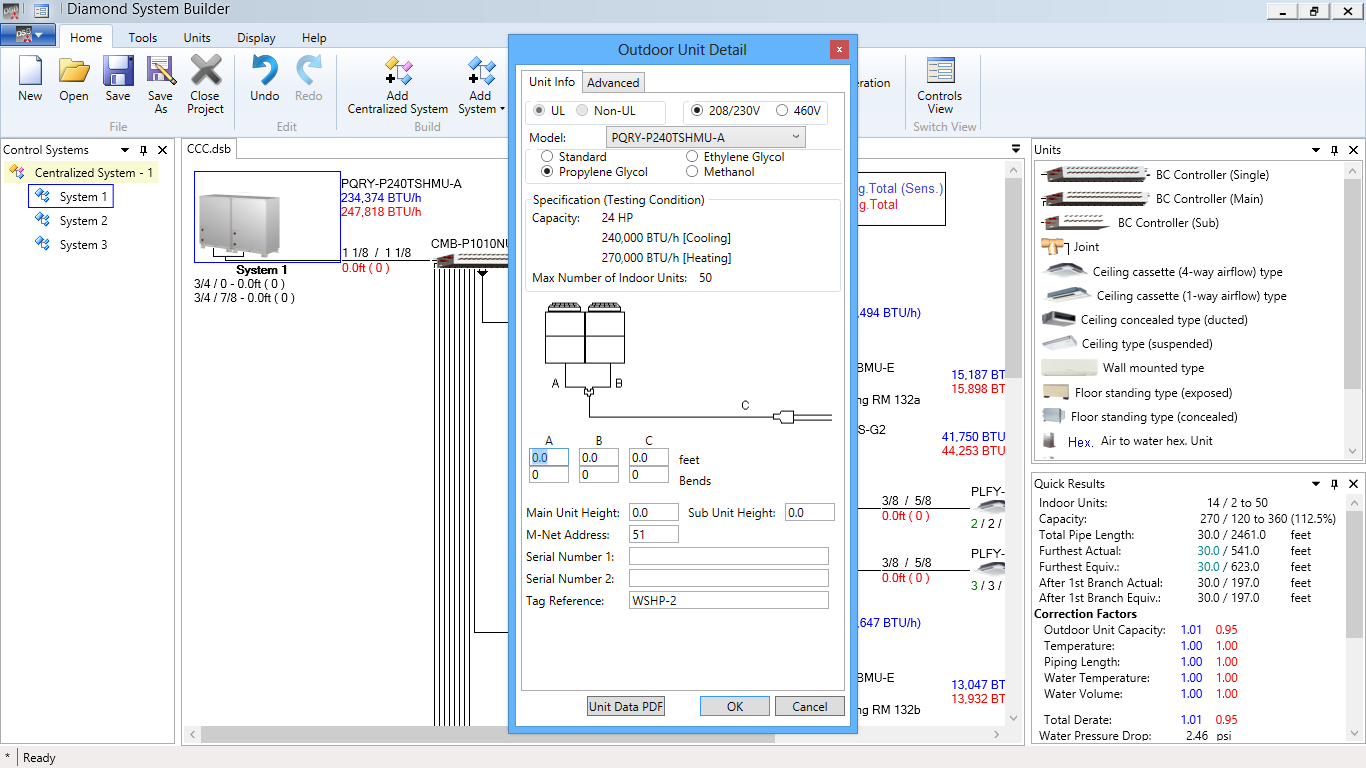The height and width of the screenshot is (768, 1366).
Task: Click Cancel in Outdoor Unit Detail
Action: point(810,706)
